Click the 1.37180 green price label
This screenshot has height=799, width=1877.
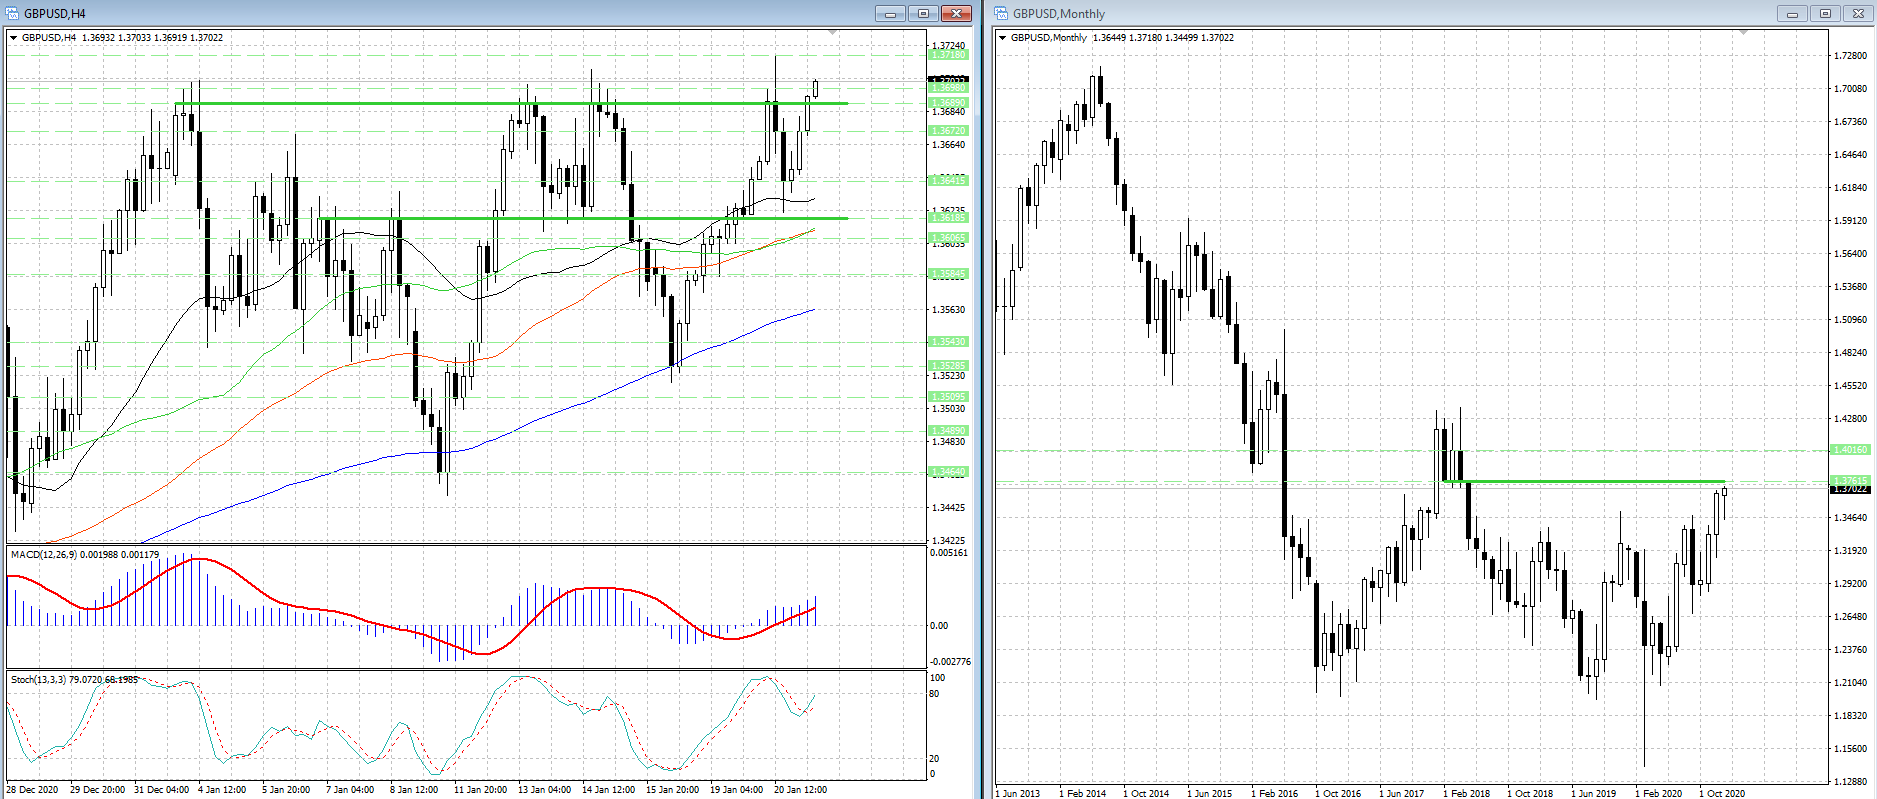coord(948,55)
